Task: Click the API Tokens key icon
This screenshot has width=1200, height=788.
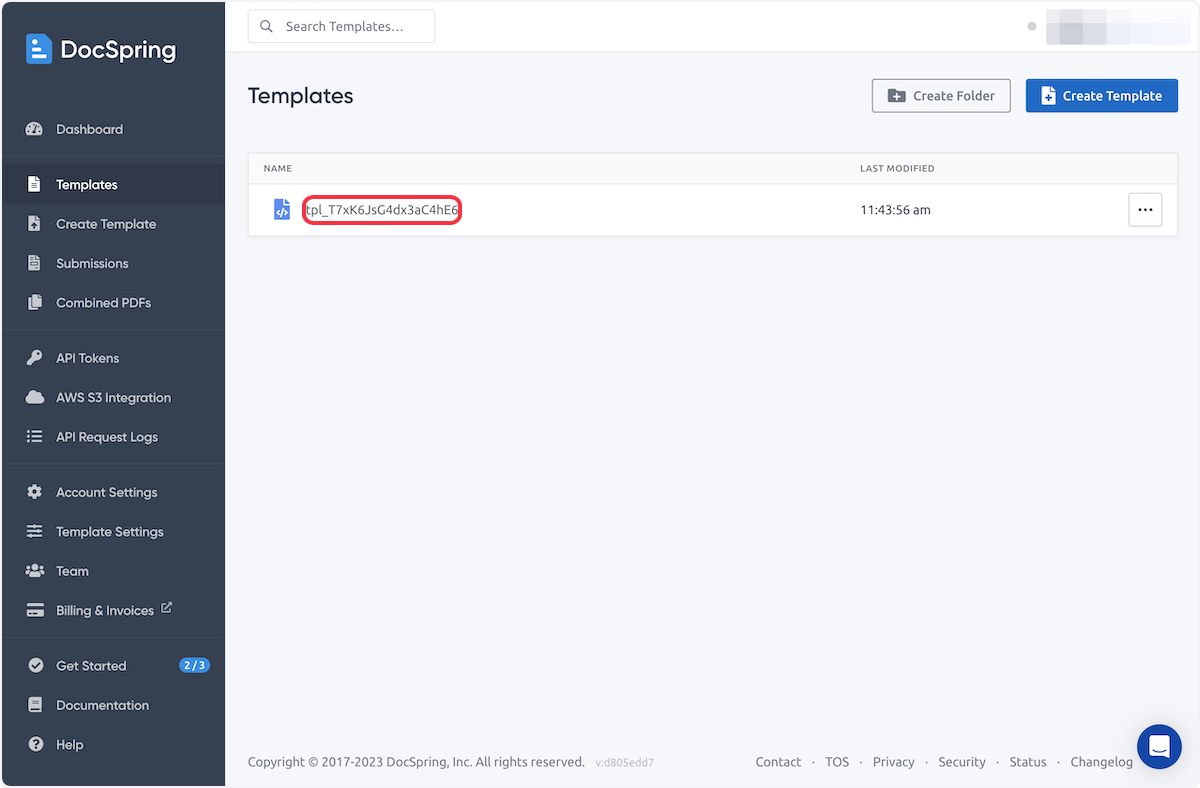Action: click(35, 358)
